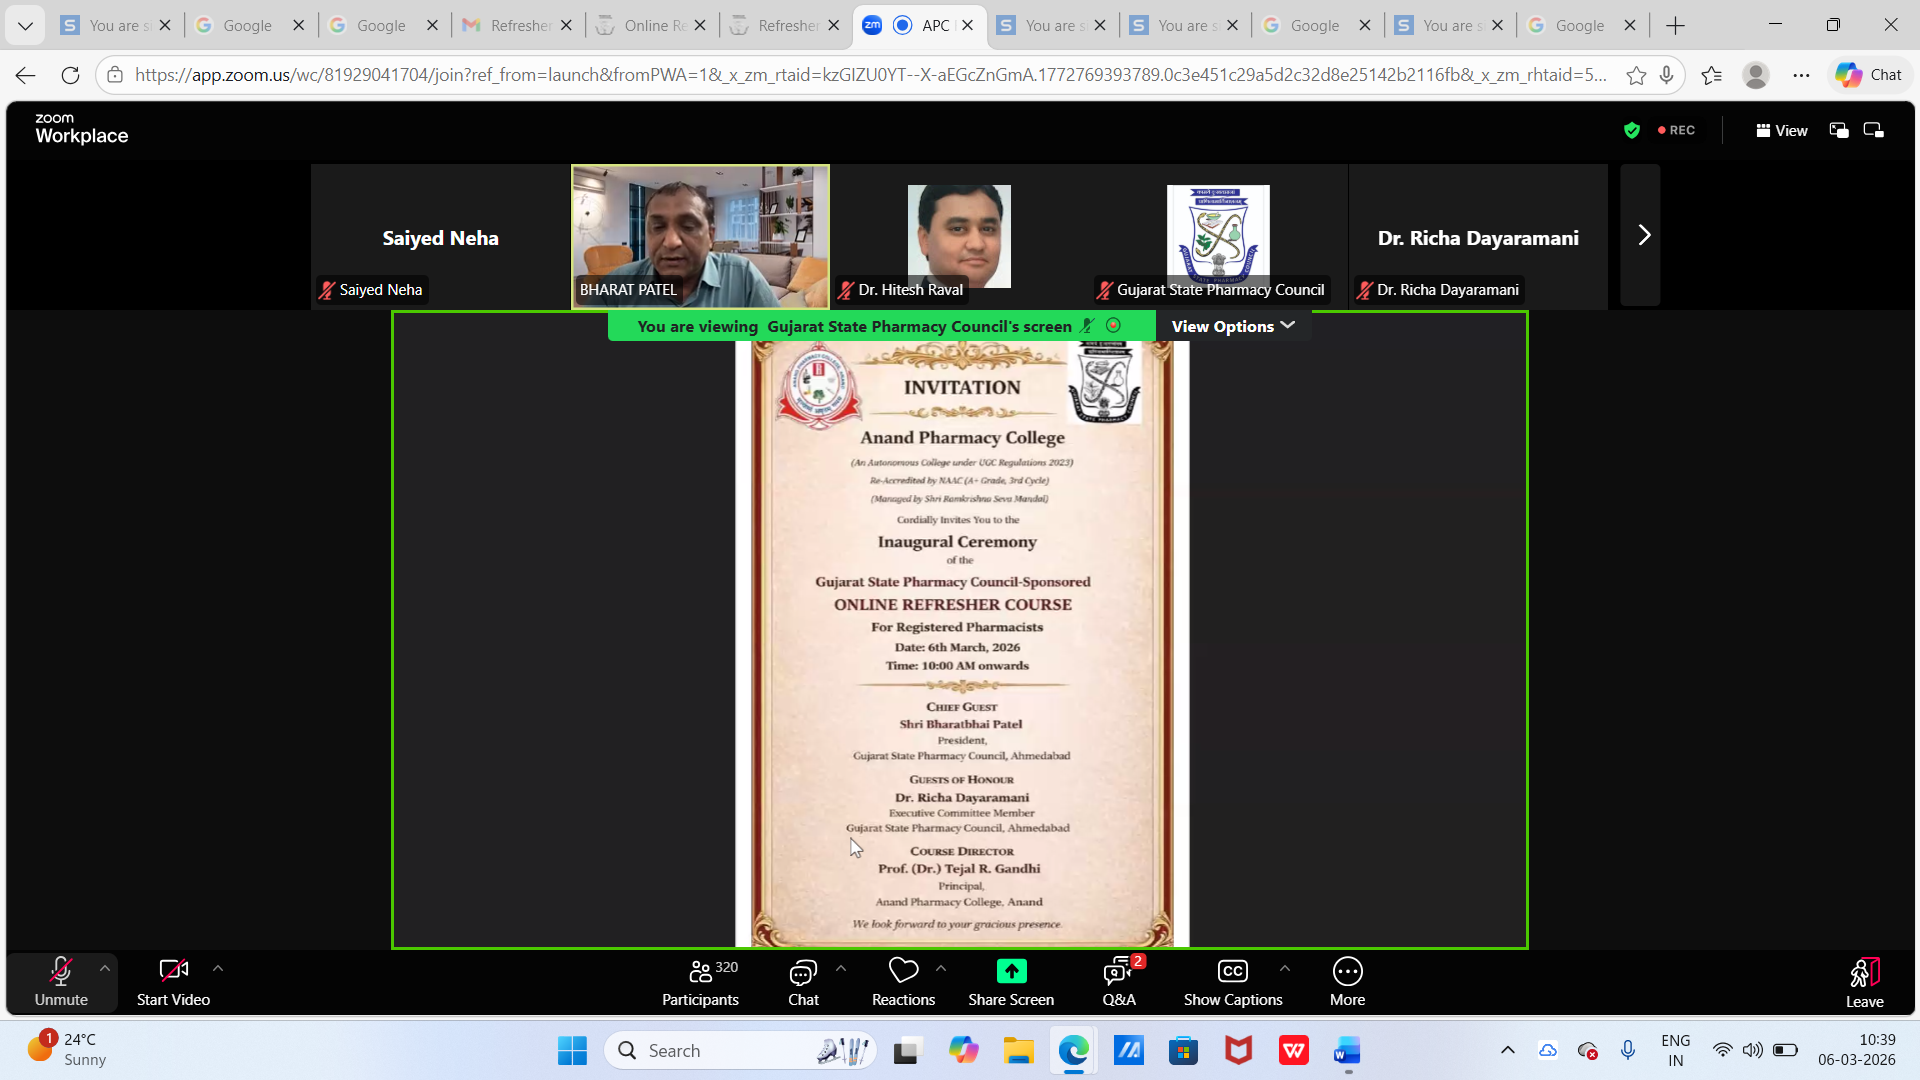Show next participants with right arrow

point(1643,235)
